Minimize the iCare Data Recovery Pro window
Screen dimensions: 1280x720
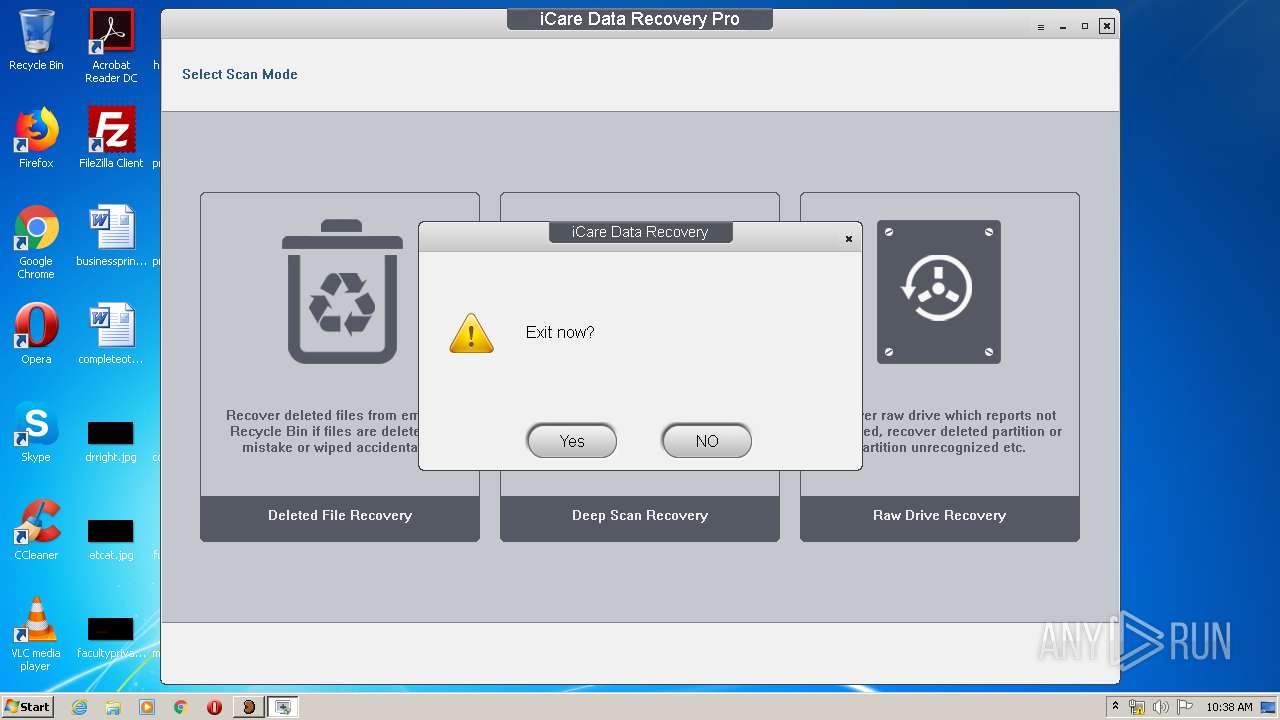coord(1063,27)
